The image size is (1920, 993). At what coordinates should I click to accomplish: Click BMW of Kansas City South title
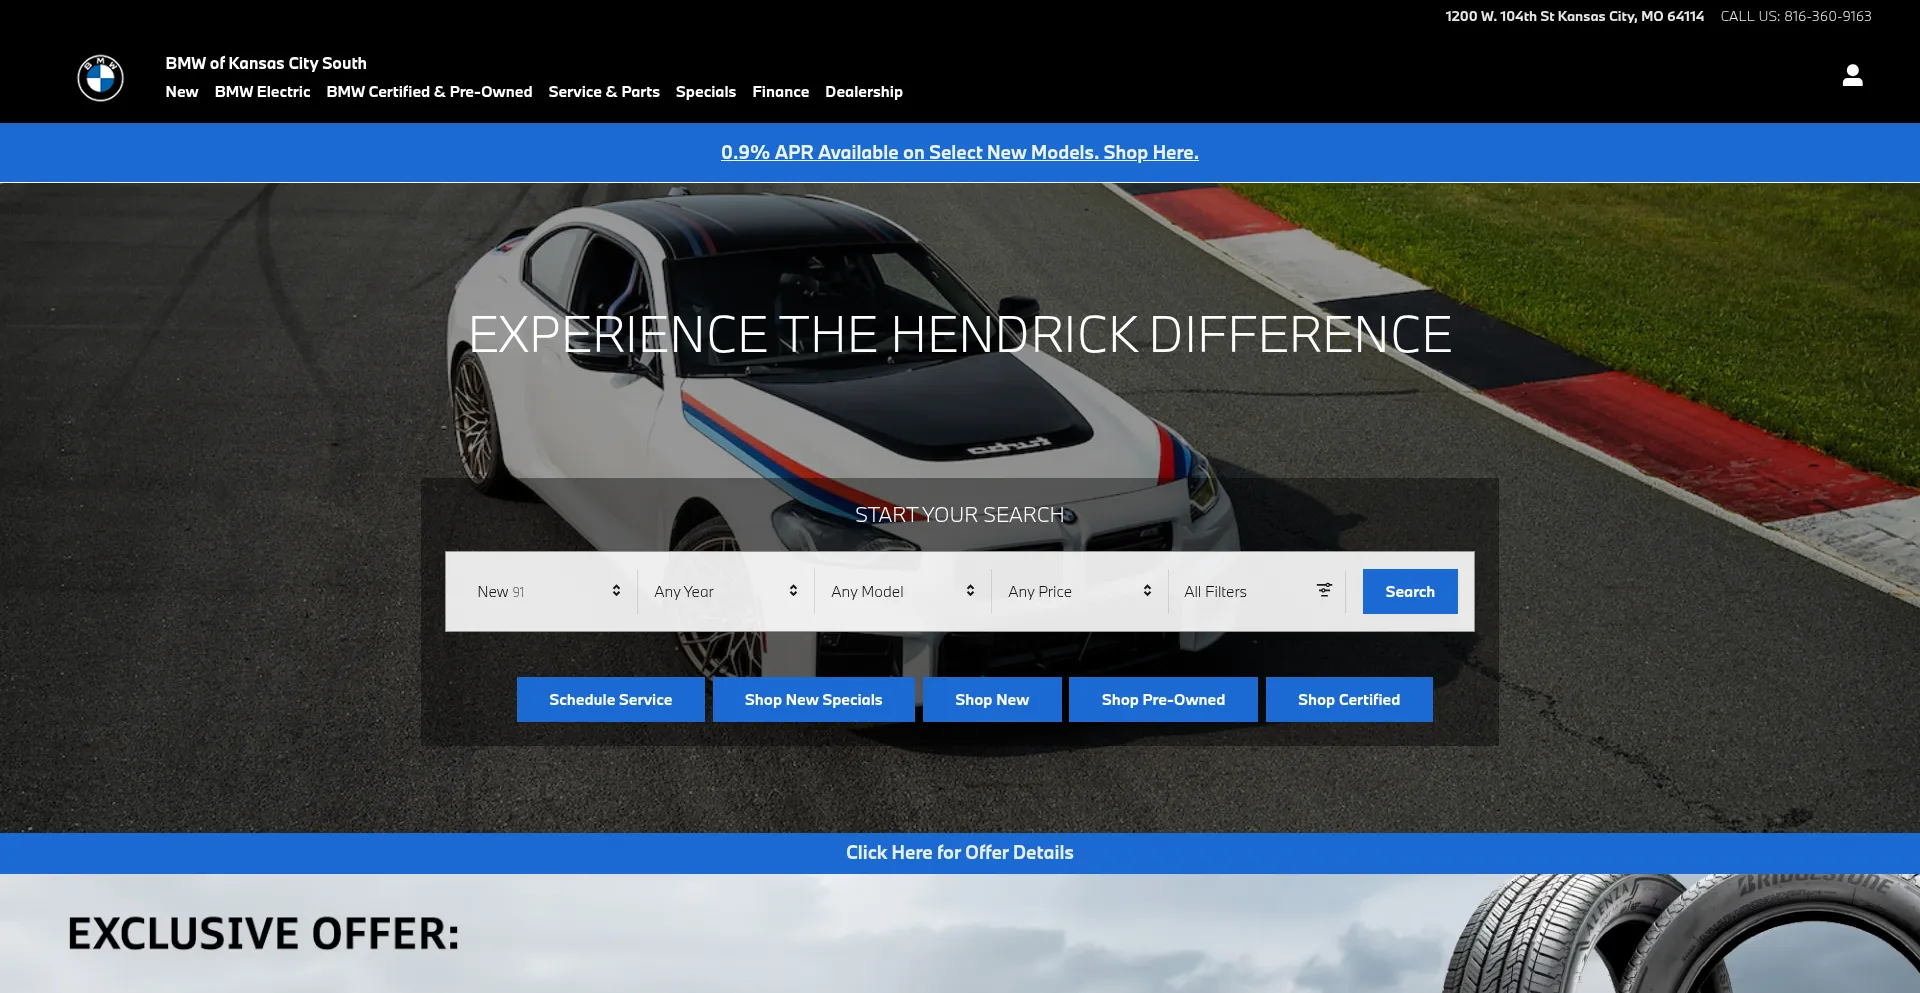[266, 63]
